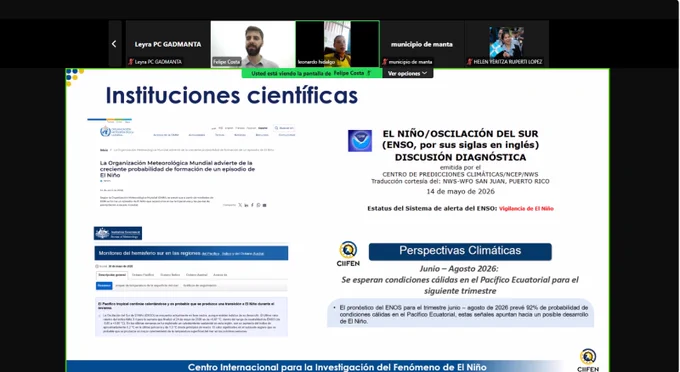Click the LinkedIn share icon on WMO article

pyautogui.click(x=246, y=205)
